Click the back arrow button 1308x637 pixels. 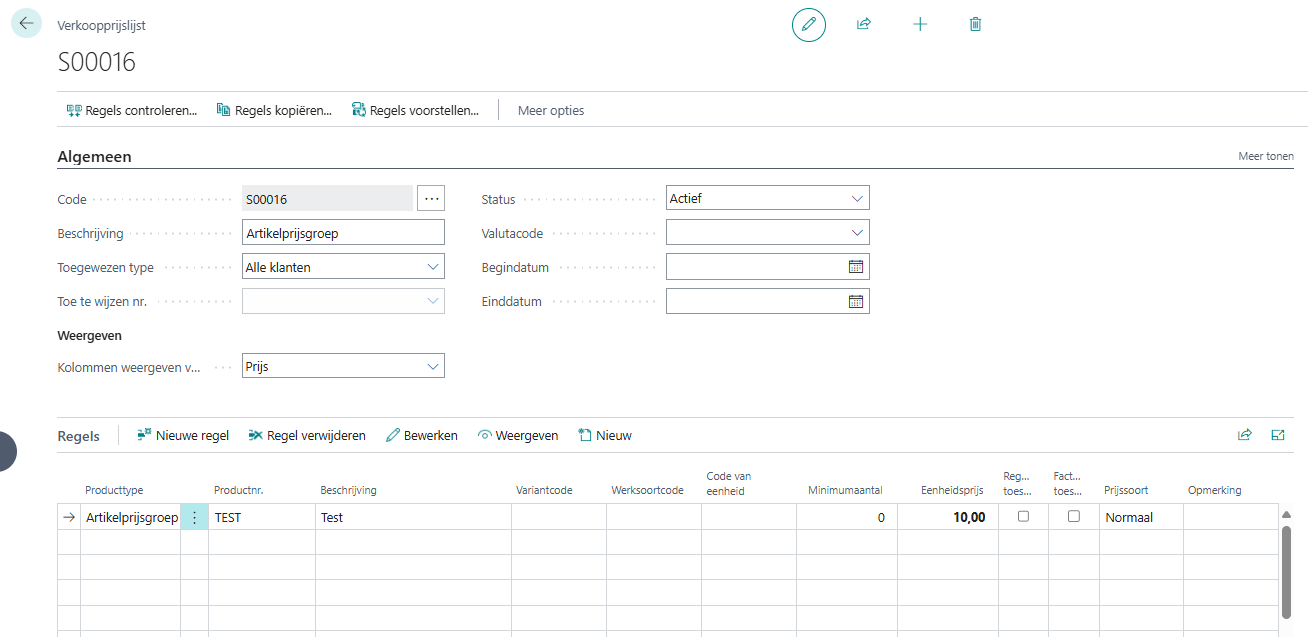point(26,23)
